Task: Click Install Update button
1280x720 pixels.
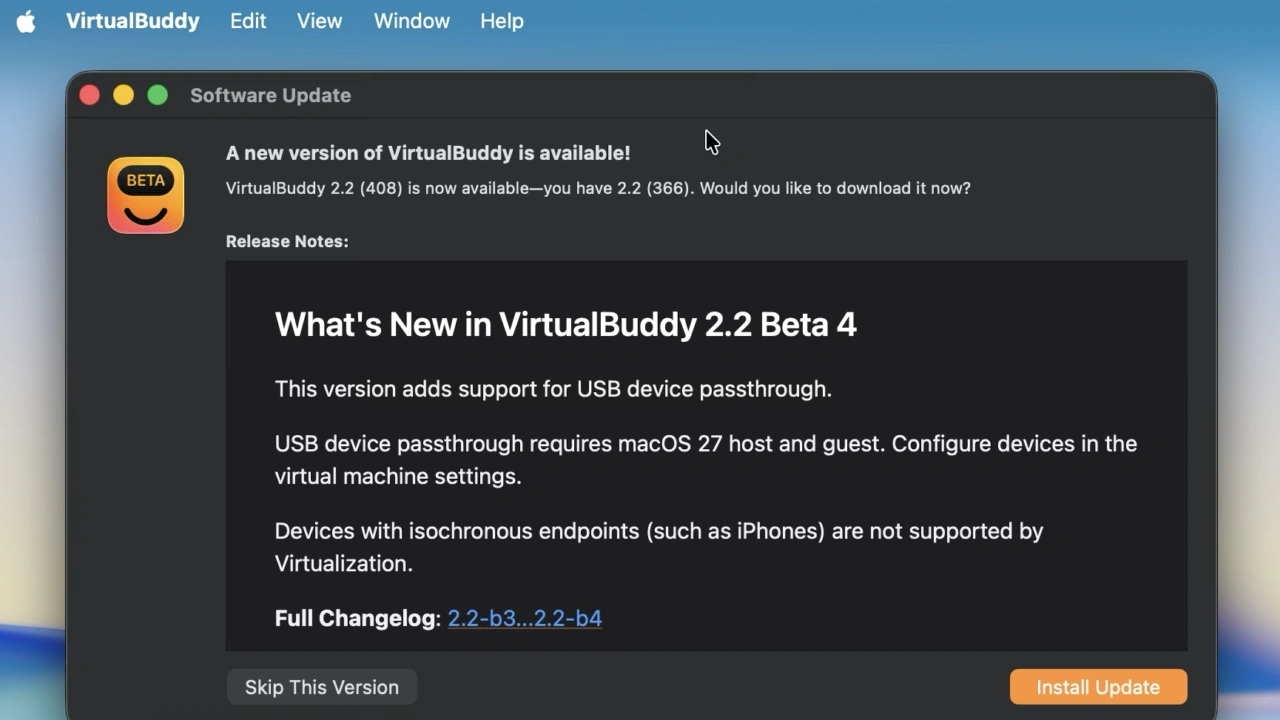Action: point(1098,687)
